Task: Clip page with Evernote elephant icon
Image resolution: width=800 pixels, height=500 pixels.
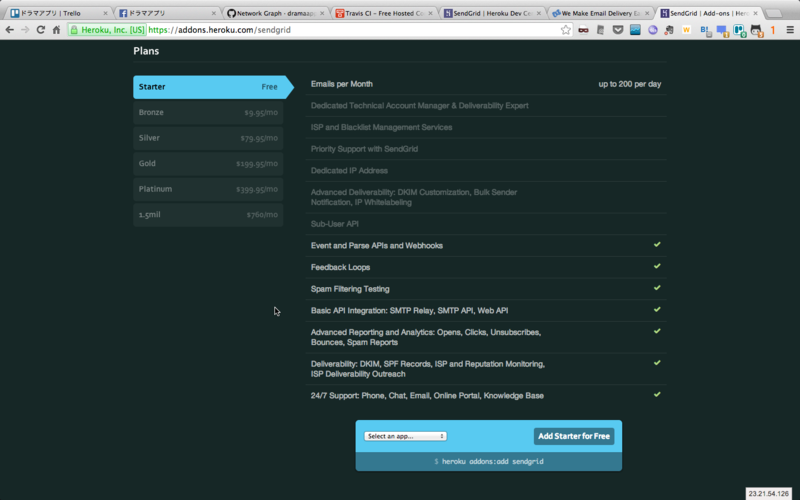Action: coord(669,30)
